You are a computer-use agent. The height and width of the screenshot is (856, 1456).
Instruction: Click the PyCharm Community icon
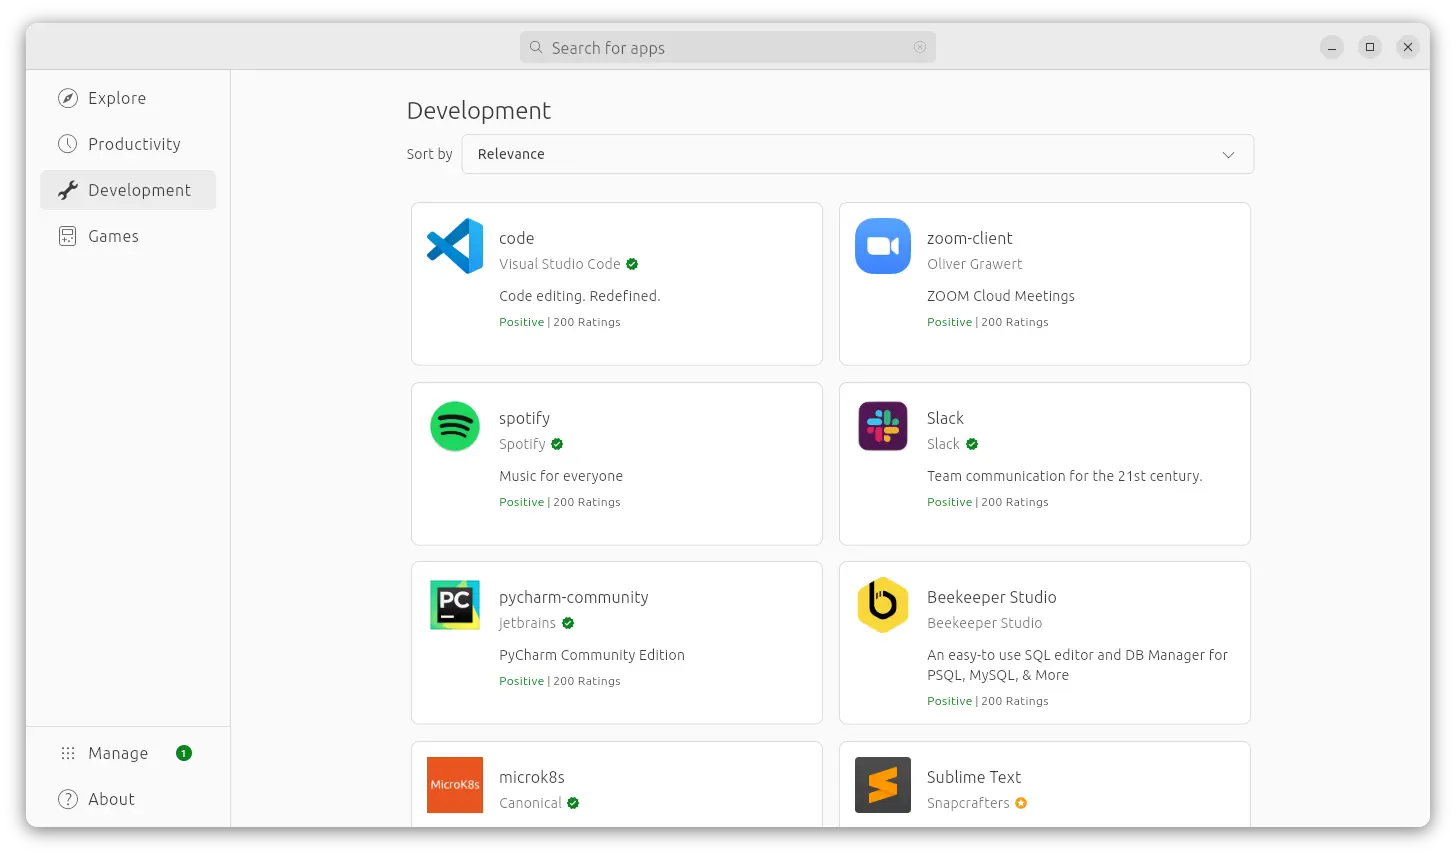tap(455, 605)
